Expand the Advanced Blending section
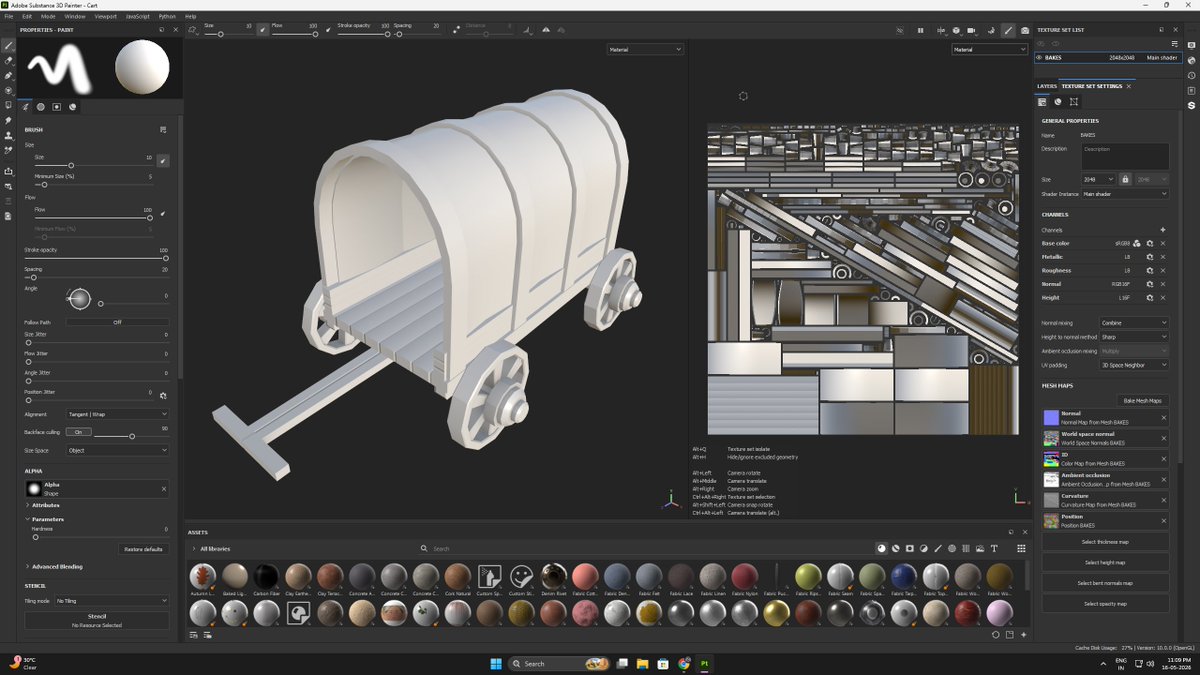 click(57, 566)
